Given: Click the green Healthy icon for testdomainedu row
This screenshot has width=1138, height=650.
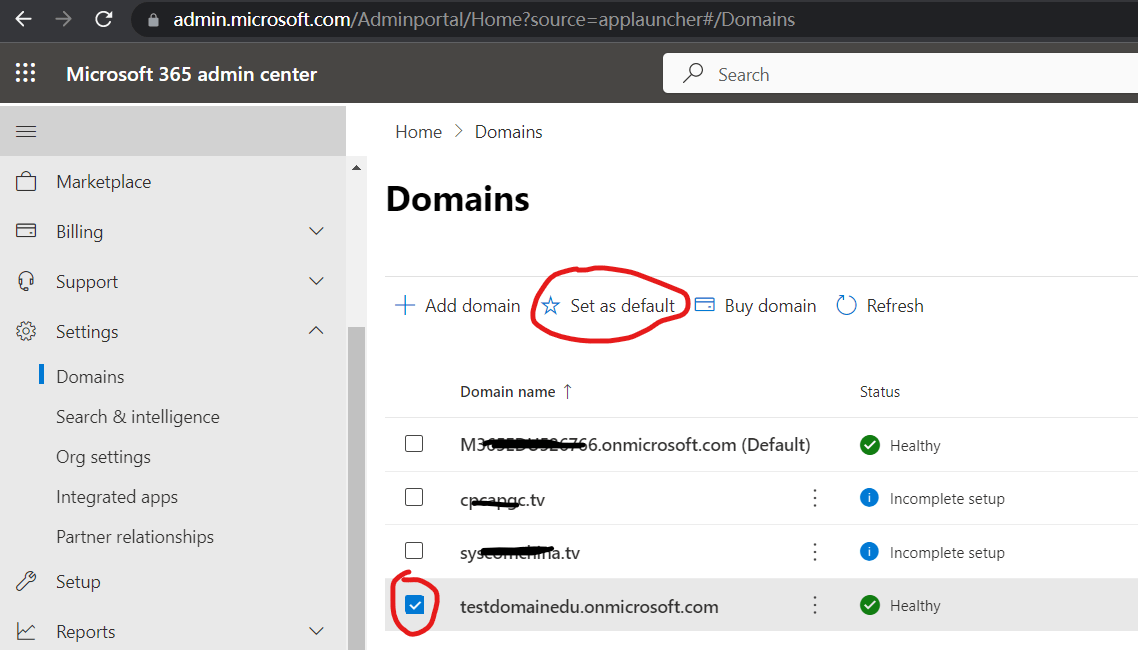Looking at the screenshot, I should (x=869, y=605).
